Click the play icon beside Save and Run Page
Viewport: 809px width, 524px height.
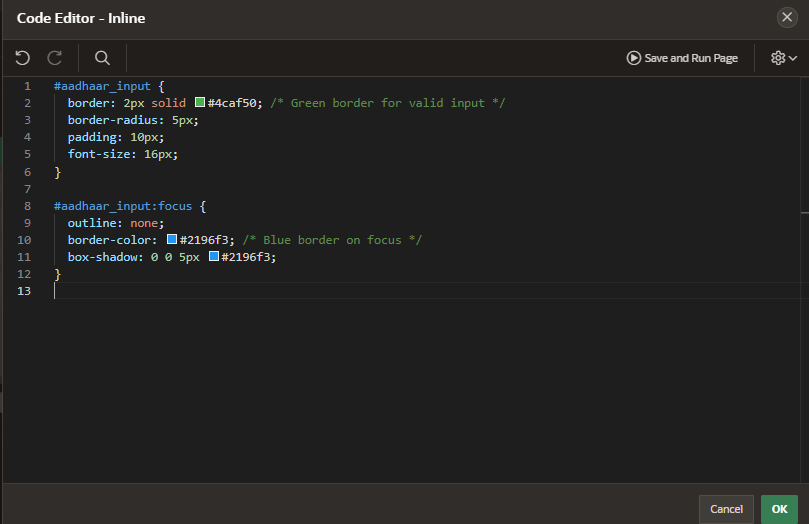tap(634, 58)
